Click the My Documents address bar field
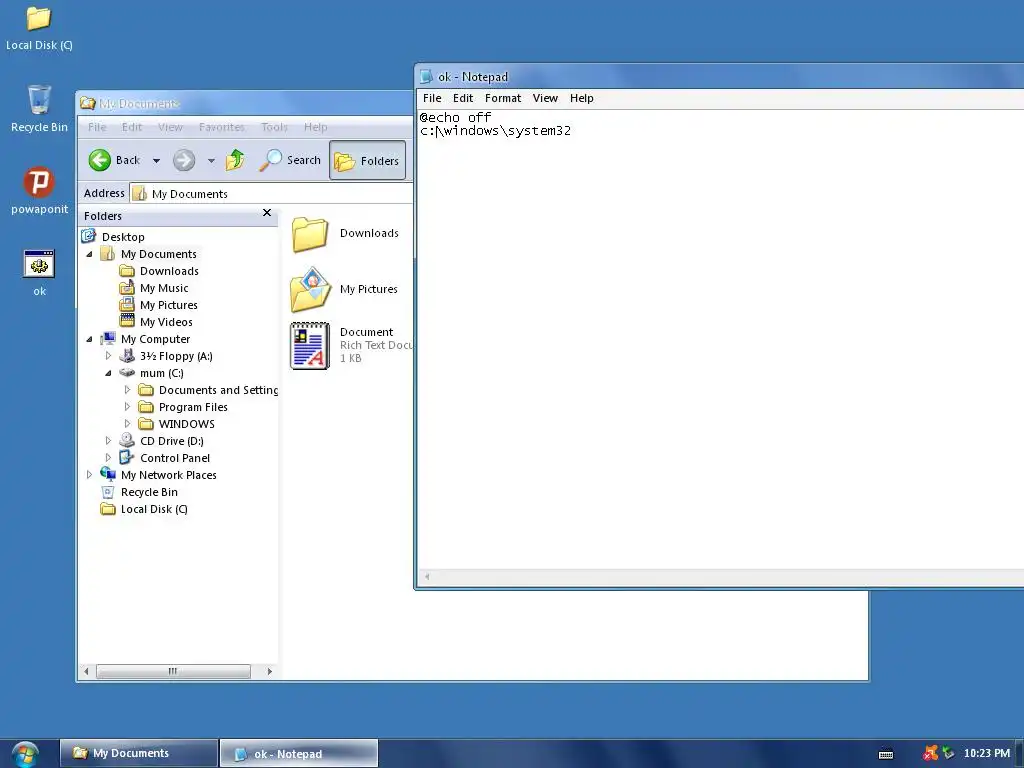This screenshot has height=768, width=1024. coord(271,194)
